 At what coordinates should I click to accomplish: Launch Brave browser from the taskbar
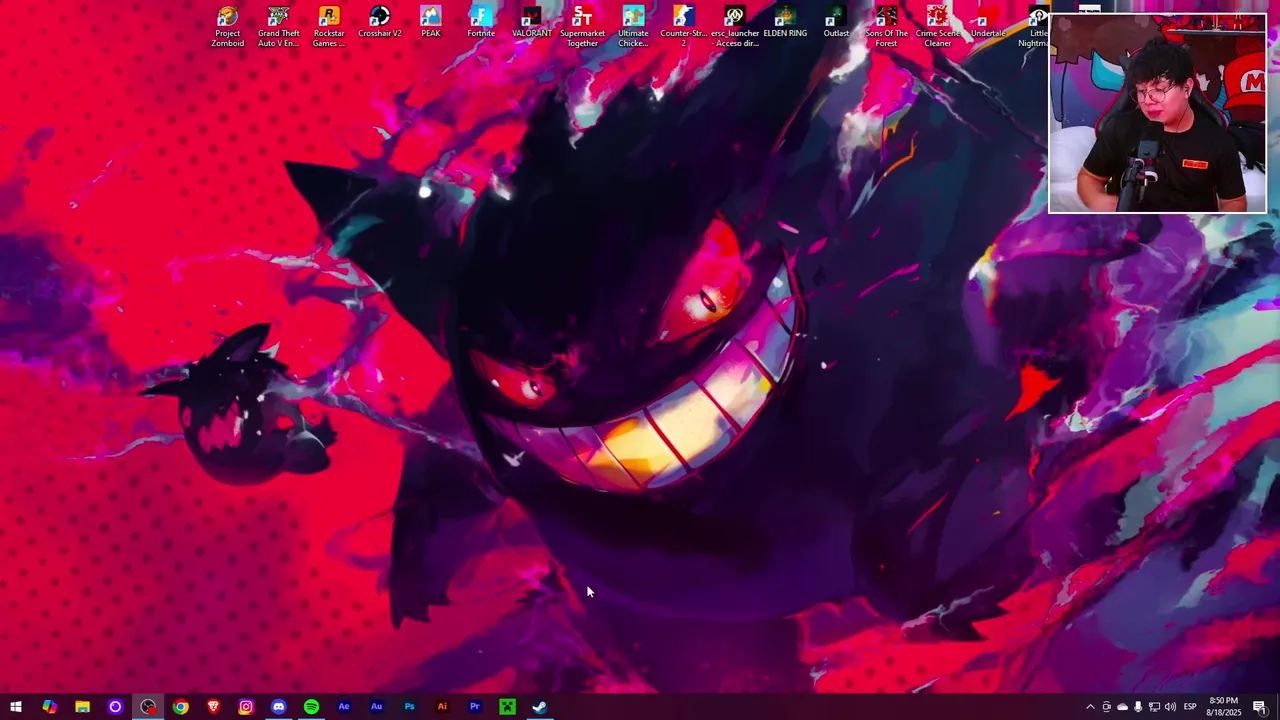pyautogui.click(x=213, y=707)
